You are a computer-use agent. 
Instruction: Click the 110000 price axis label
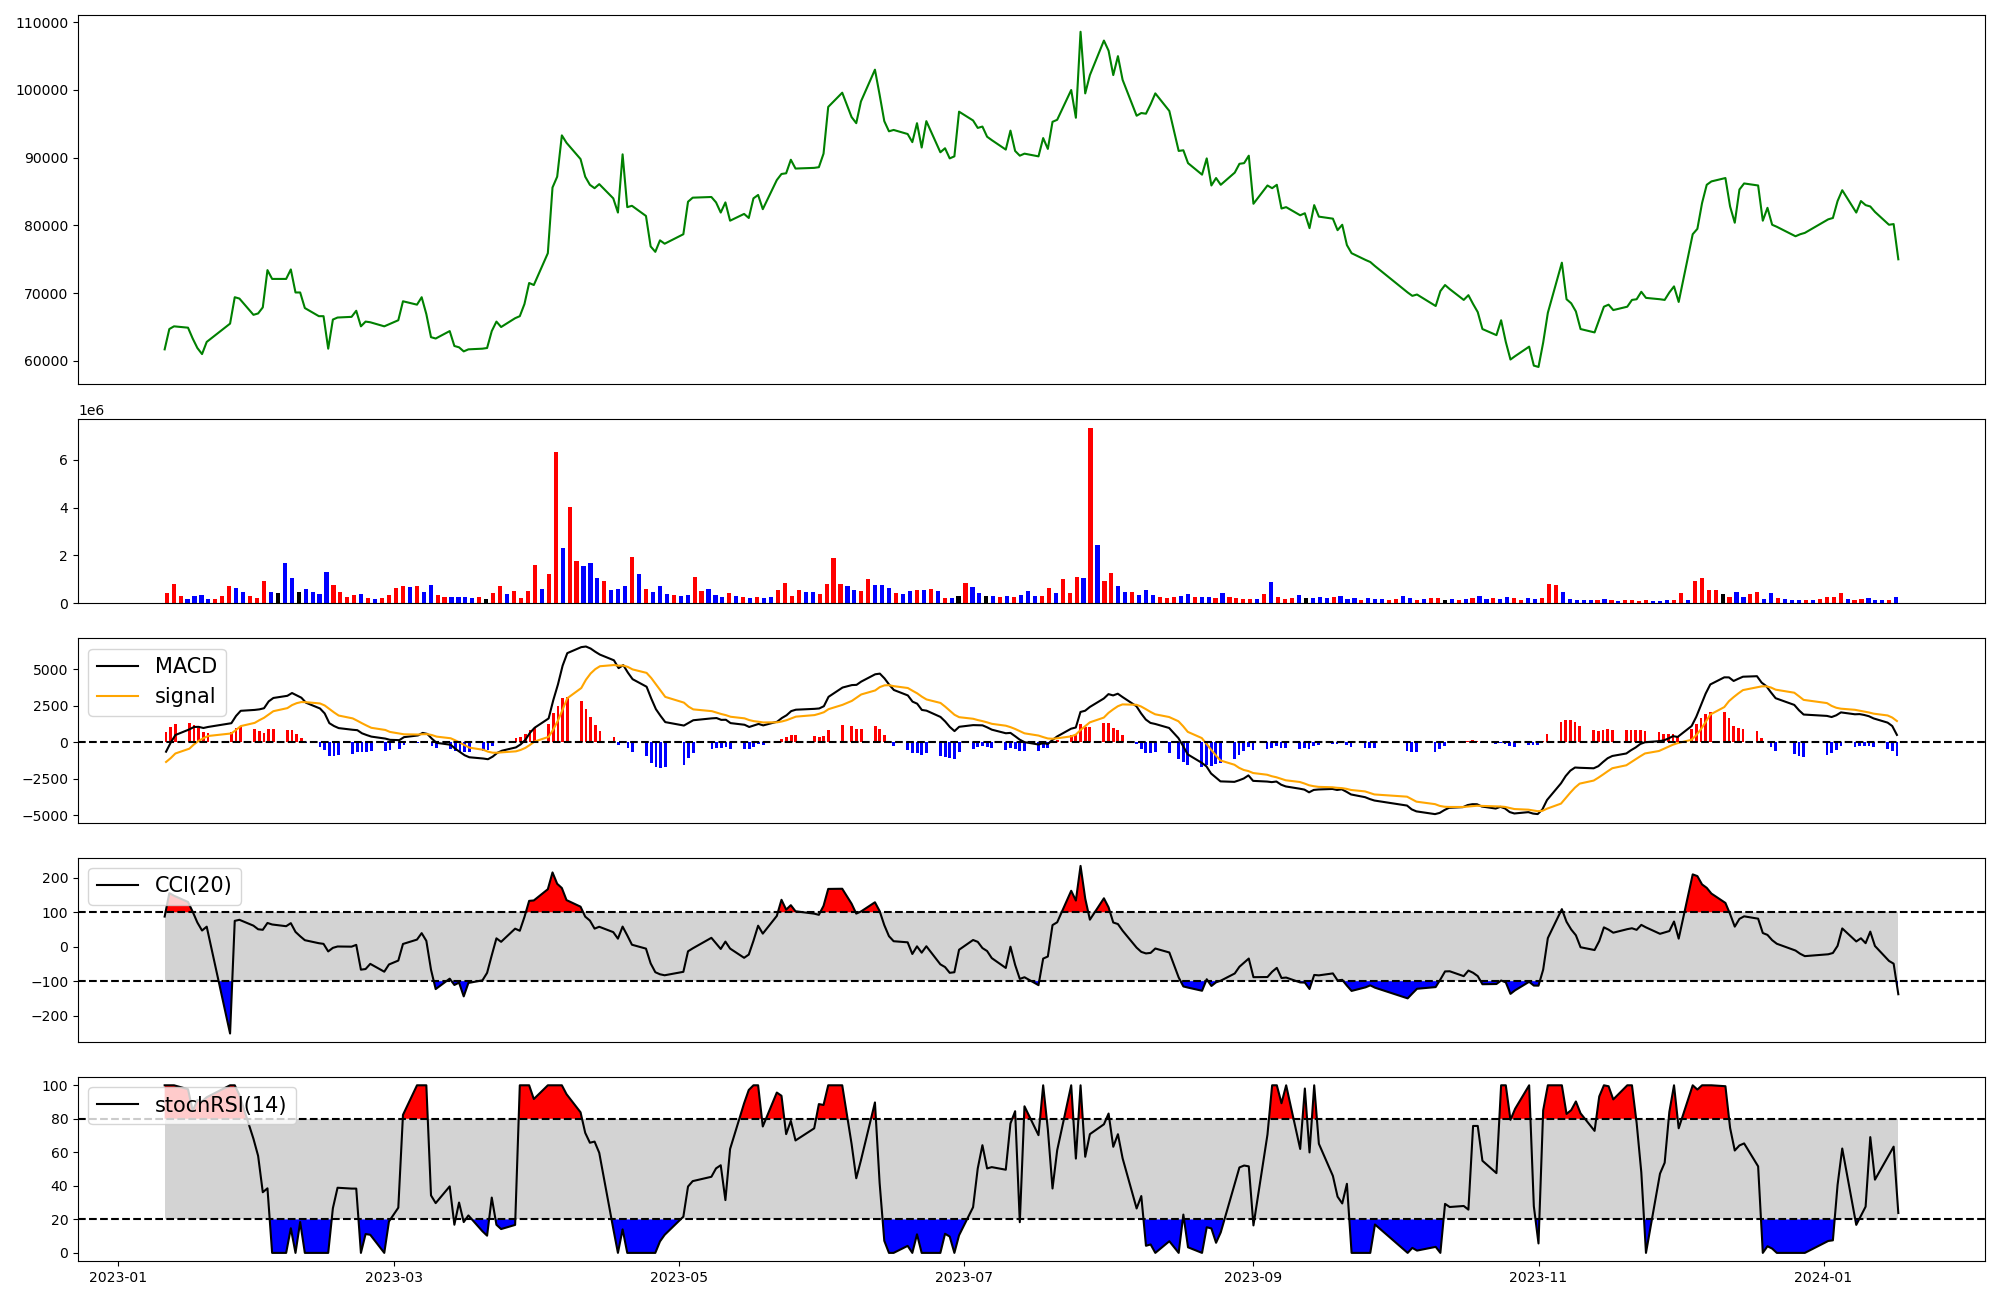pyautogui.click(x=42, y=23)
